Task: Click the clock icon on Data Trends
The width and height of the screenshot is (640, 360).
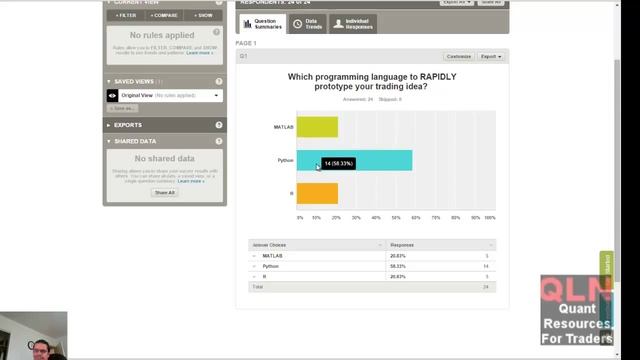Action: coord(298,24)
